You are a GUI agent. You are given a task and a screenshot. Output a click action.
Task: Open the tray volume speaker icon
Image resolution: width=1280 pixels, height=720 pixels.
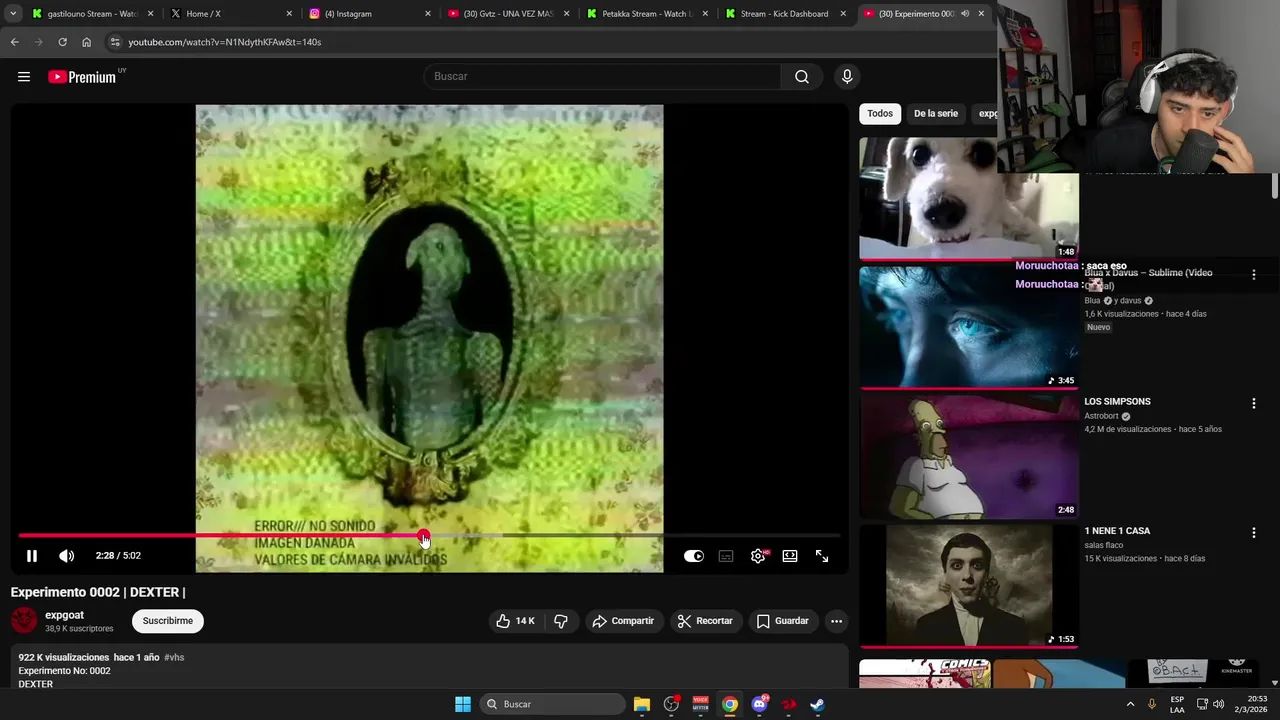(x=1218, y=704)
